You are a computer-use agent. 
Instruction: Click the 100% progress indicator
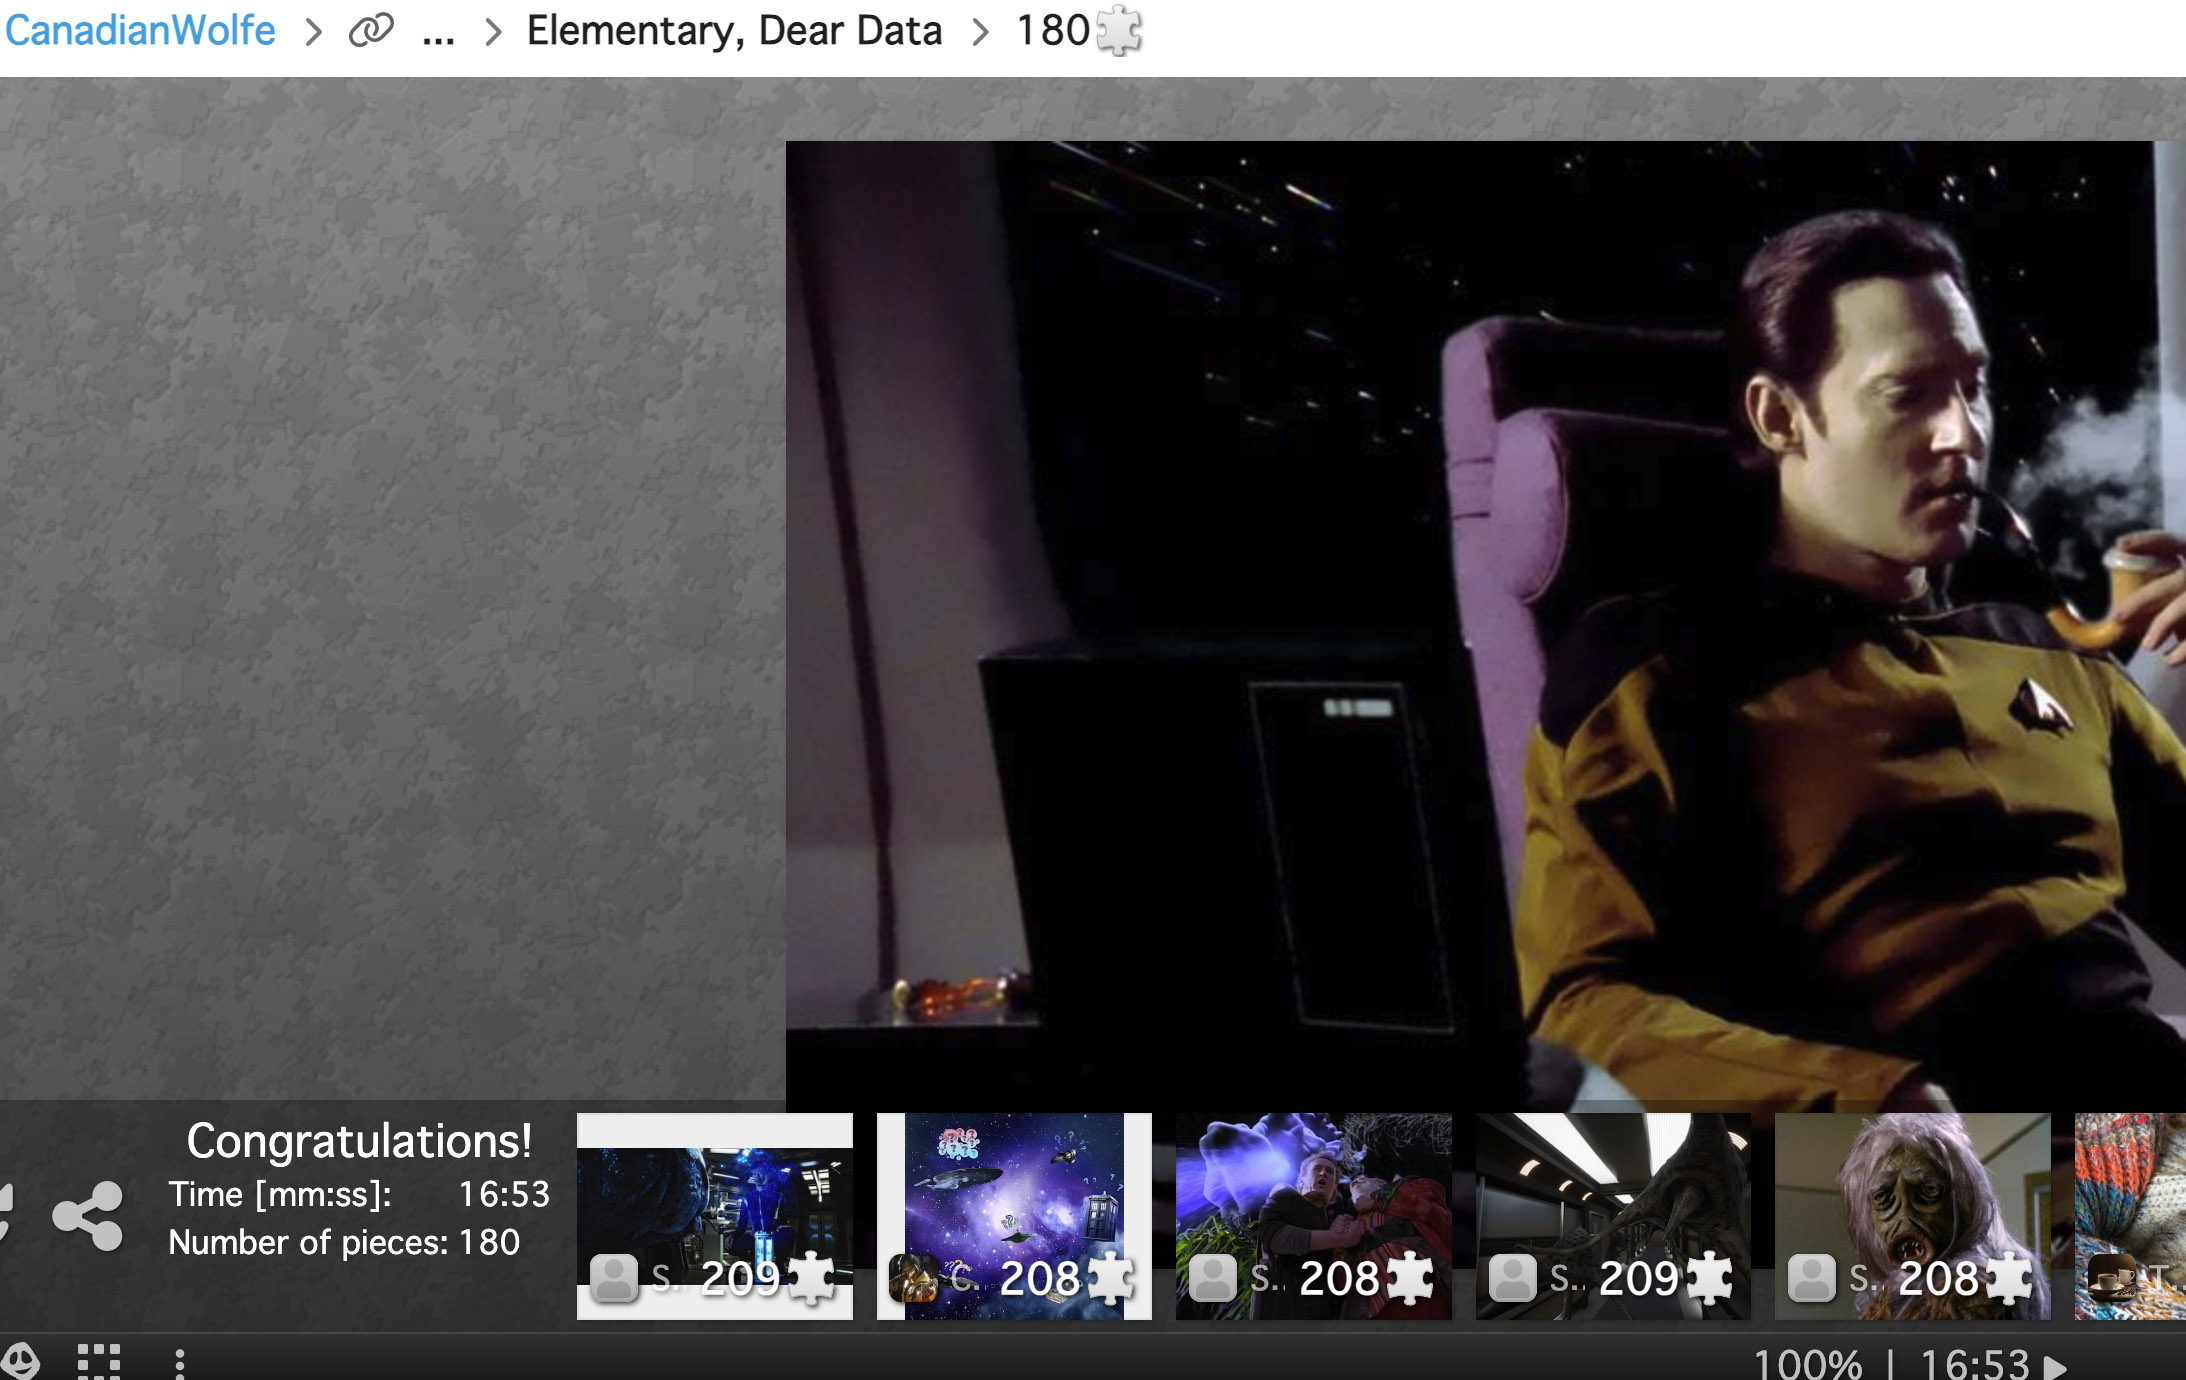(1808, 1365)
